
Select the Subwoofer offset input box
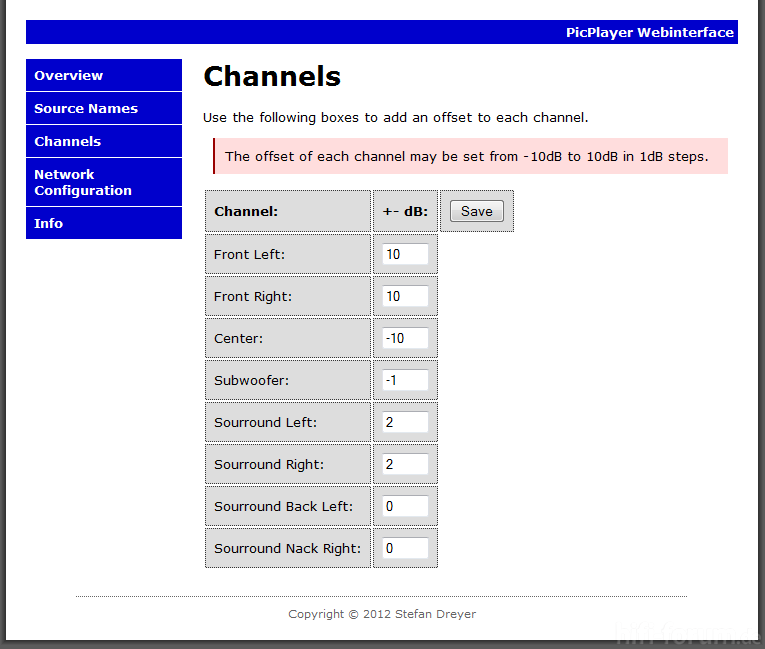[405, 381]
